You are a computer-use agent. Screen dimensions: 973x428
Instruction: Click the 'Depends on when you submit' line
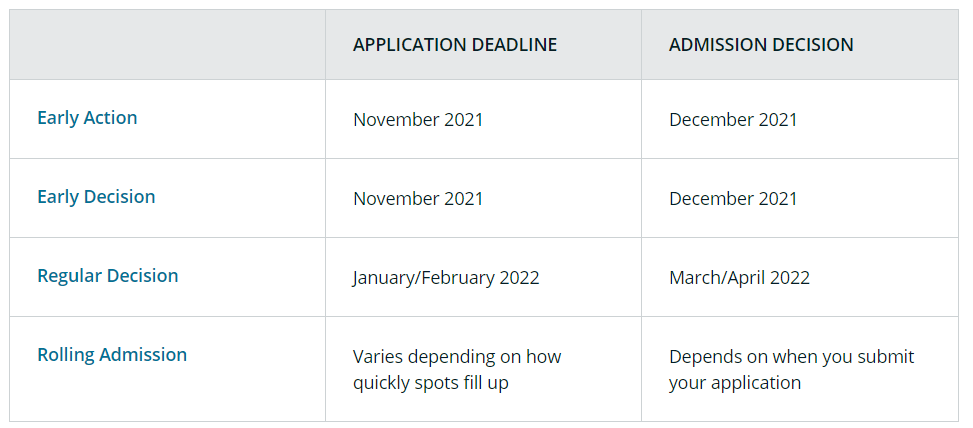791,357
